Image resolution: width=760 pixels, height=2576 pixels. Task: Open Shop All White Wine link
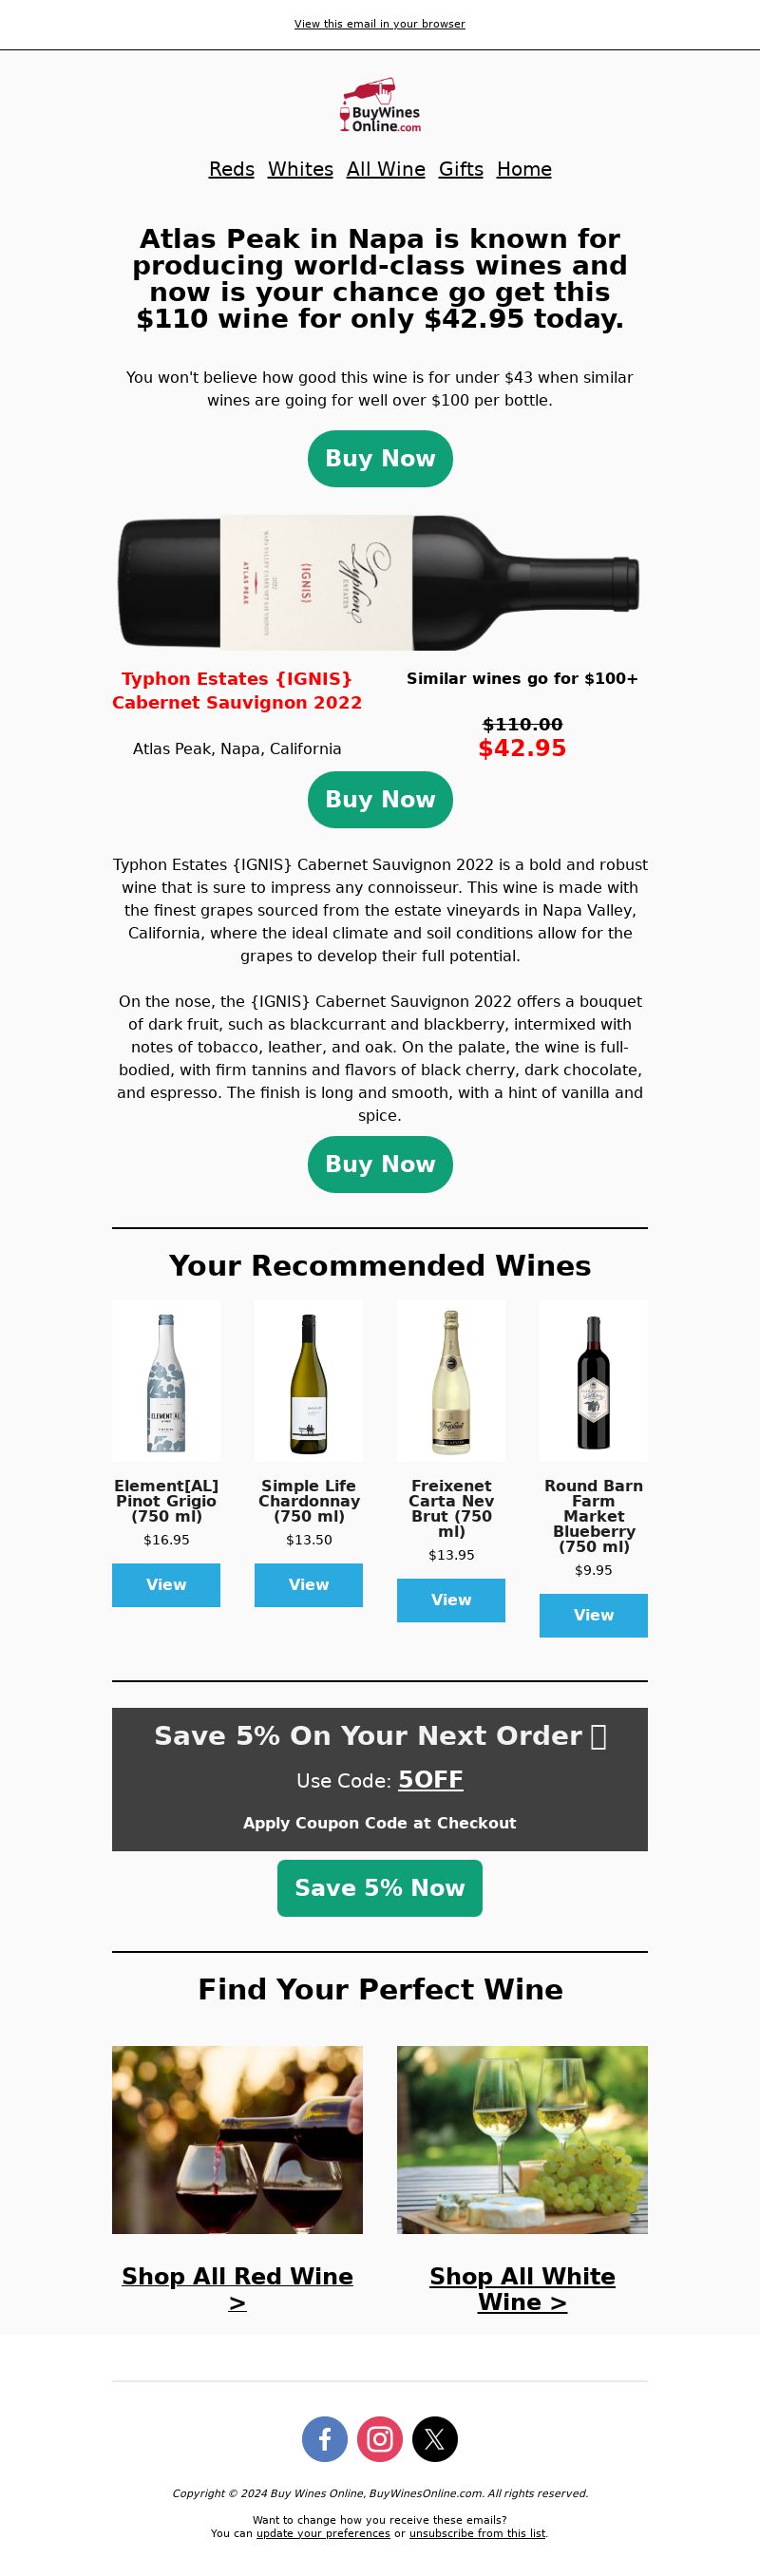tap(522, 2289)
